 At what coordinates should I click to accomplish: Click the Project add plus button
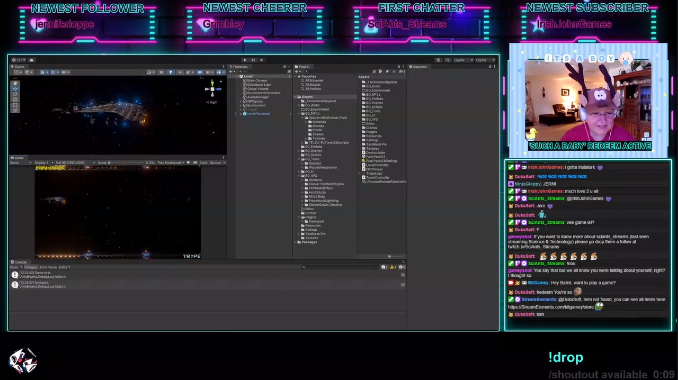tap(297, 71)
